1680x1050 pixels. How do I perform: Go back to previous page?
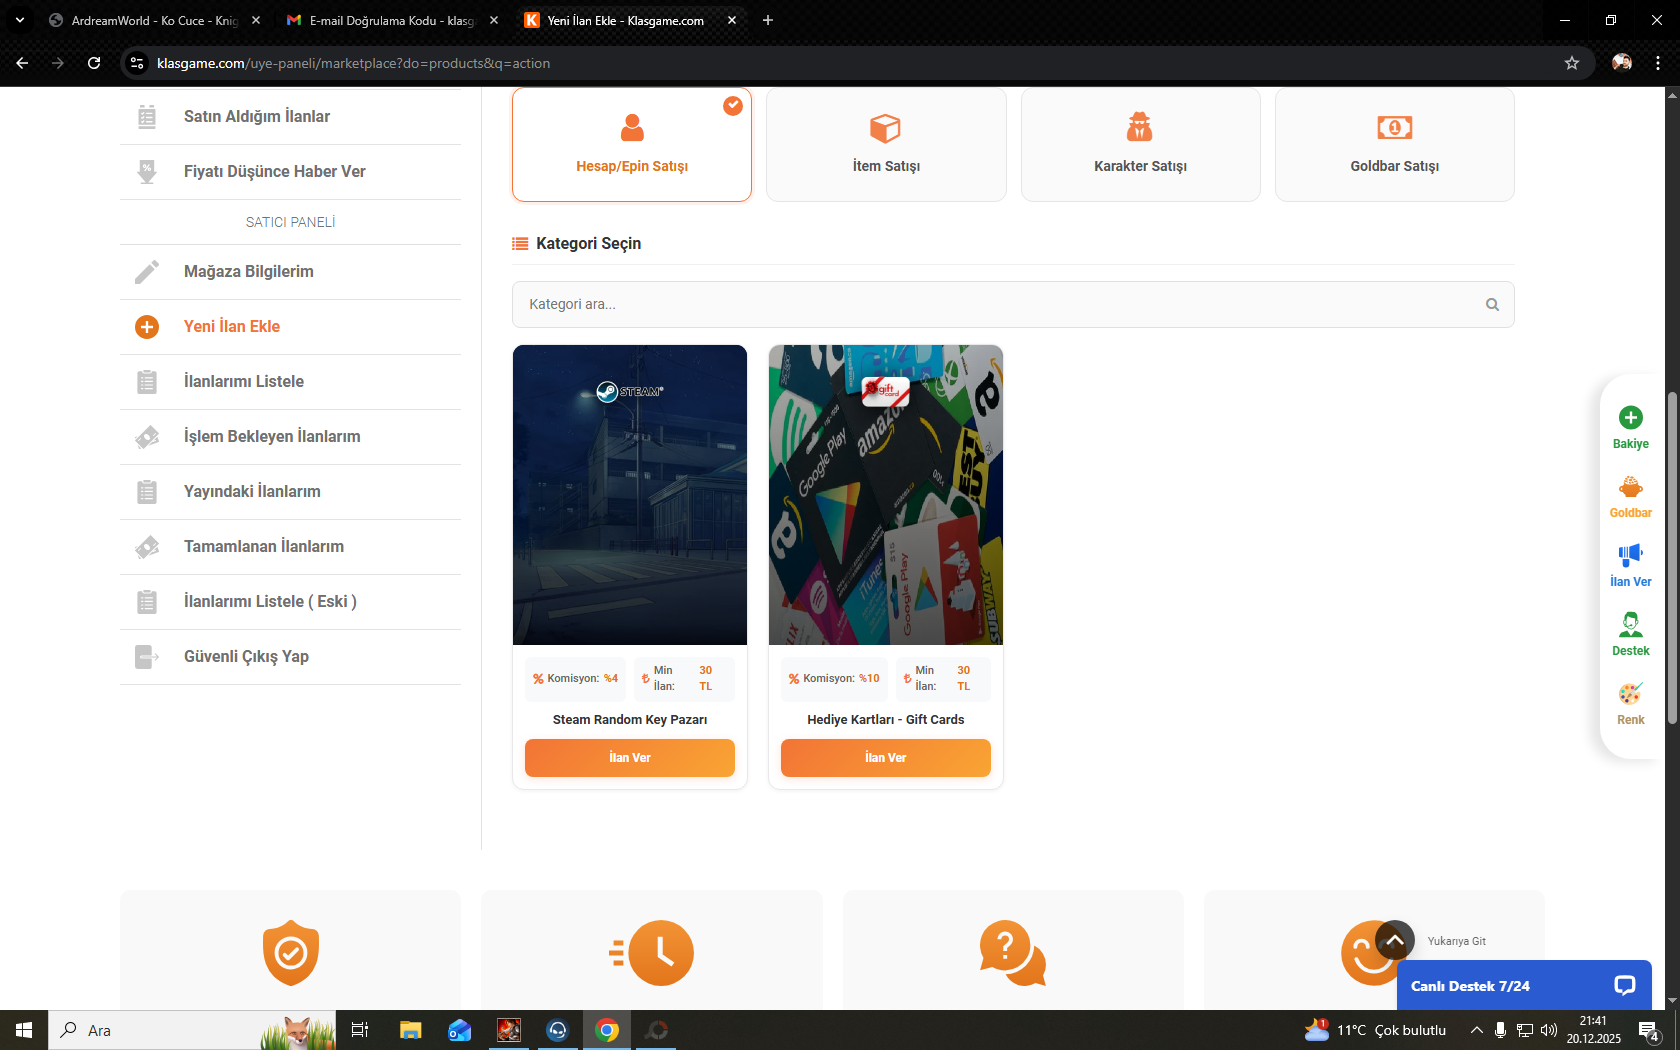22,63
